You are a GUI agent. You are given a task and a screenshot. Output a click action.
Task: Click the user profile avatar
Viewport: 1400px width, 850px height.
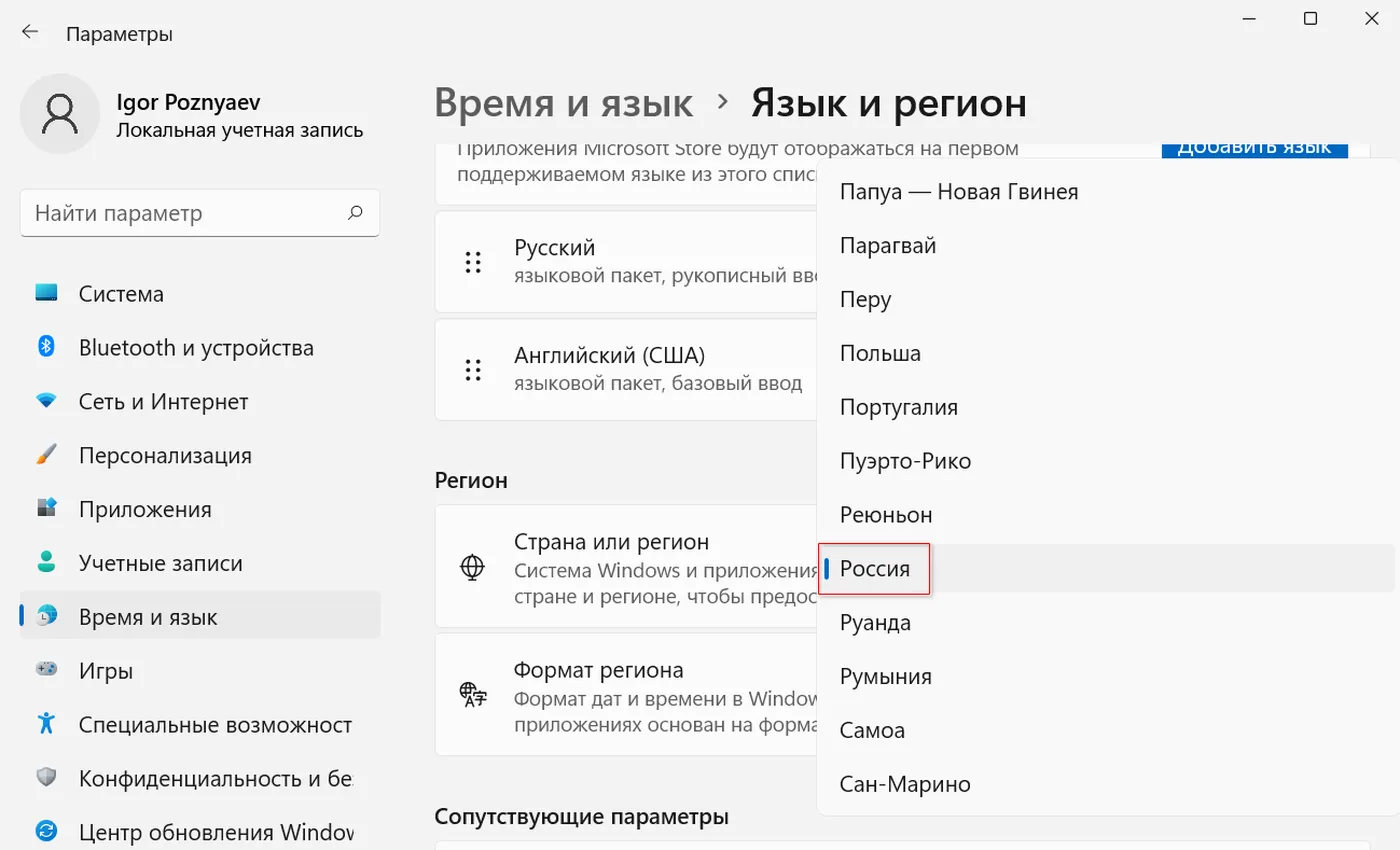tap(60, 114)
